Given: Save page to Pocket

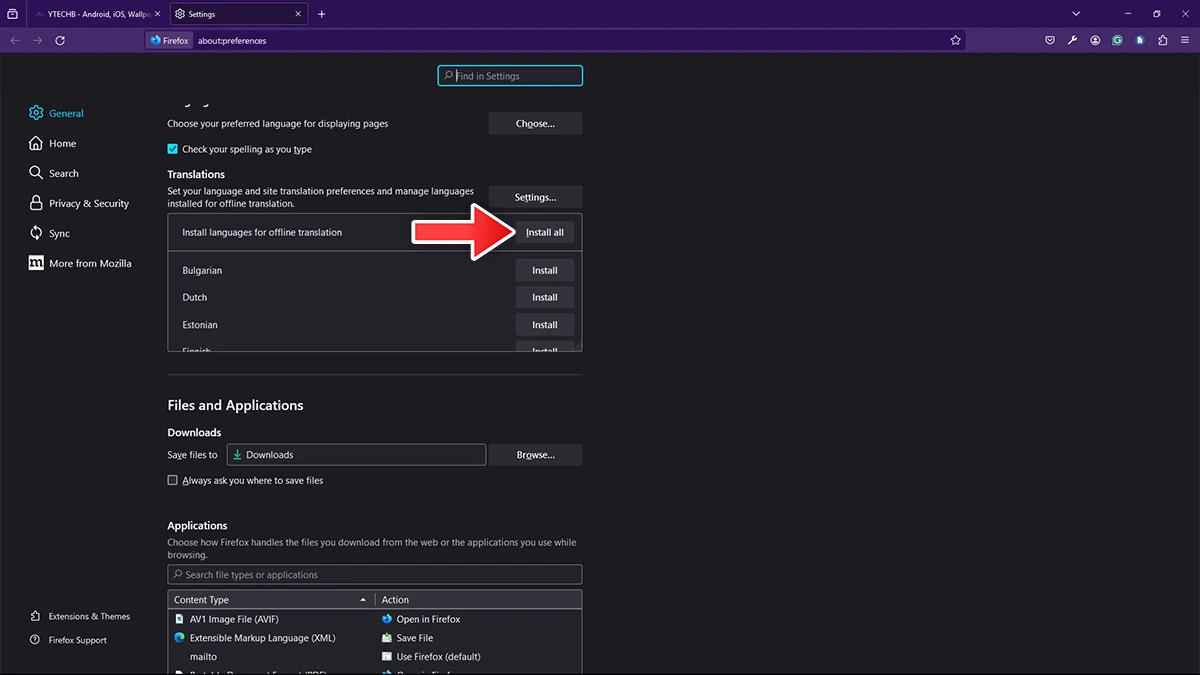Looking at the screenshot, I should pyautogui.click(x=1049, y=40).
